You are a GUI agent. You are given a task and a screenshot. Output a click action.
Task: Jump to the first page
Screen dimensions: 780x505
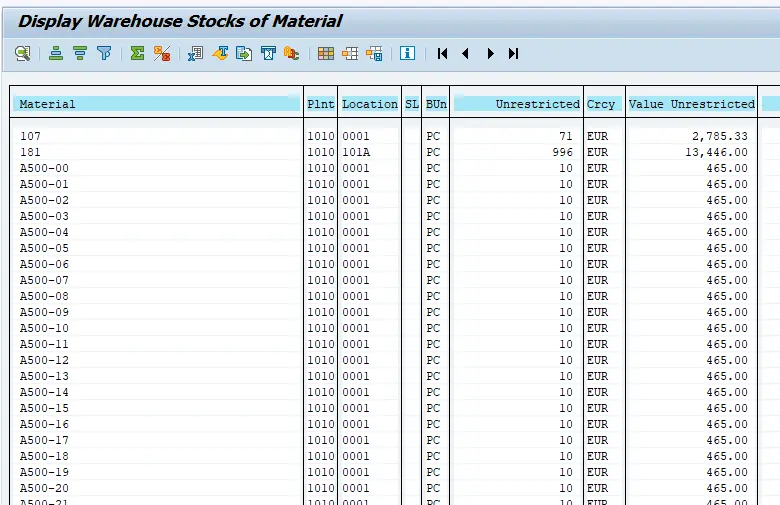click(442, 54)
